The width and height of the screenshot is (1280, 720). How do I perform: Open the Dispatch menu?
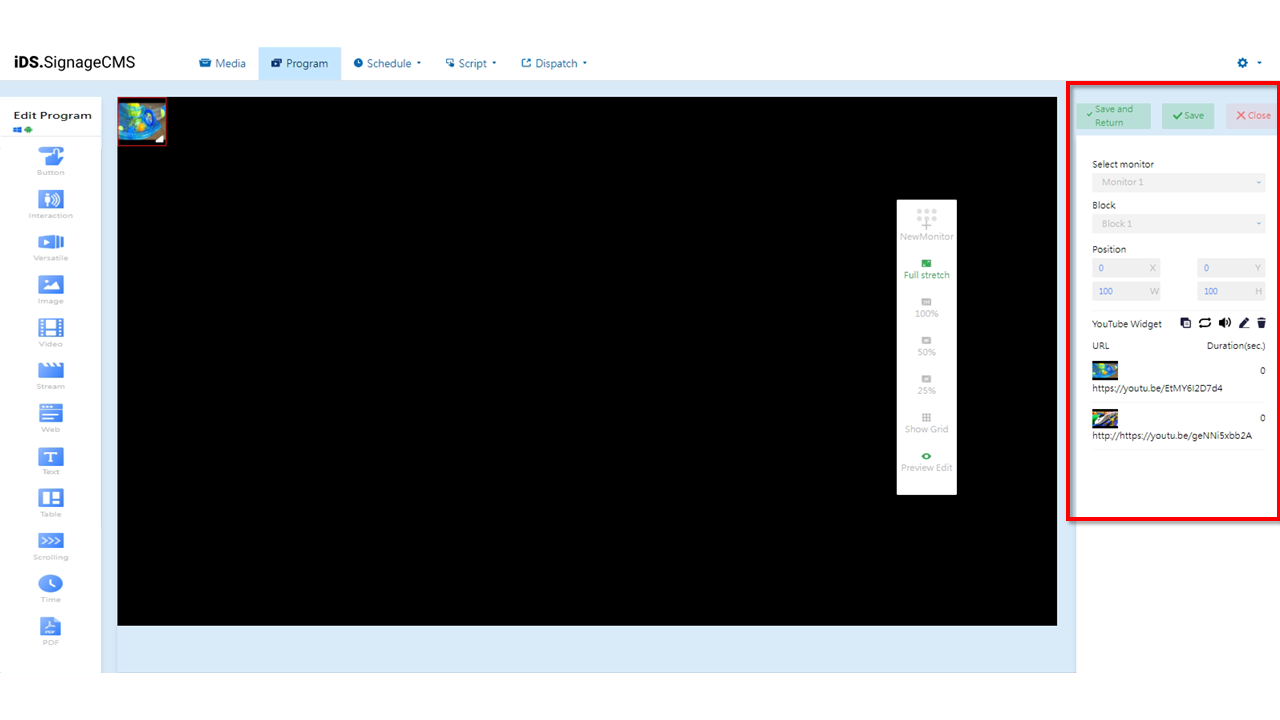553,62
